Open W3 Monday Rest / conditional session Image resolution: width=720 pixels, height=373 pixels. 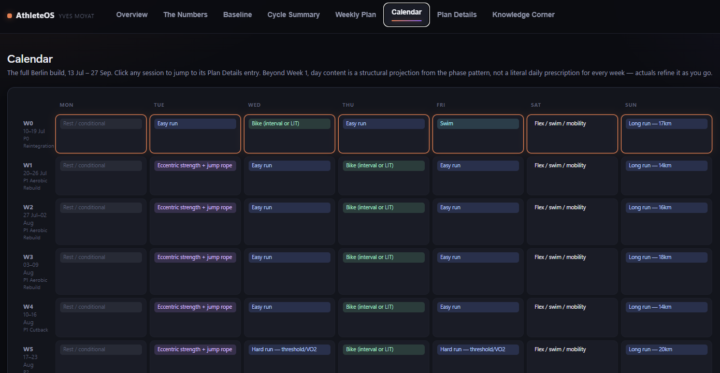(101, 257)
